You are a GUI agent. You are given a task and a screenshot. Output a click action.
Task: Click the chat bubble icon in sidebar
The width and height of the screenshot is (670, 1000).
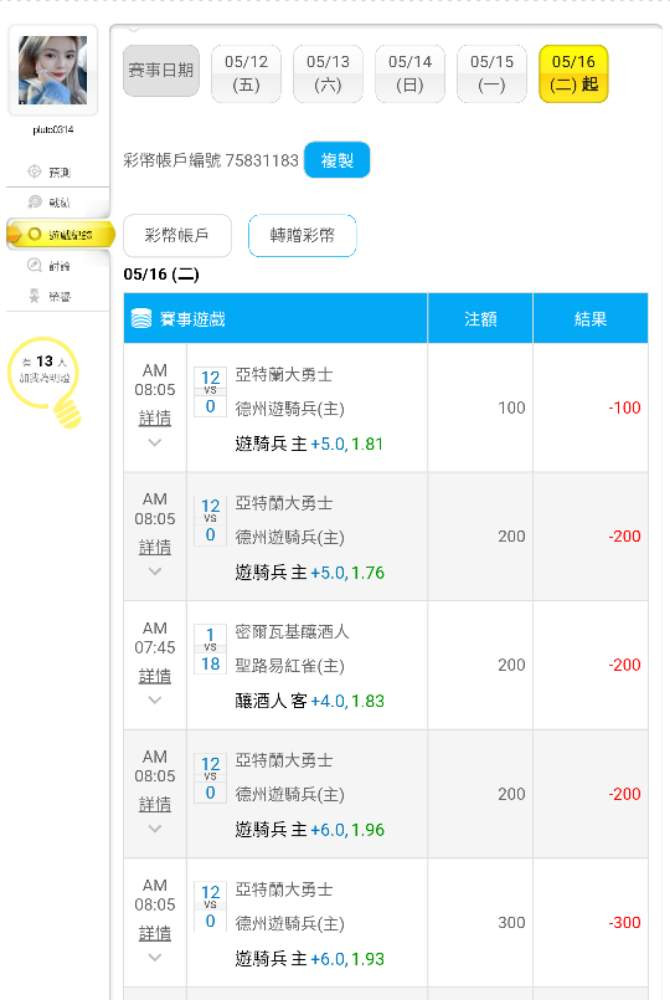36,203
